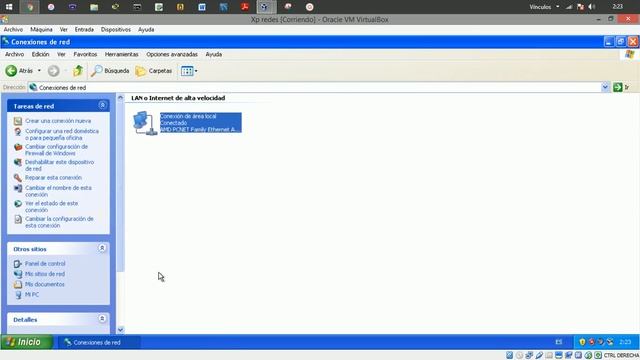Click the task pane scroll-down arrow
The height and width of the screenshot is (360, 640).
tap(120, 329)
